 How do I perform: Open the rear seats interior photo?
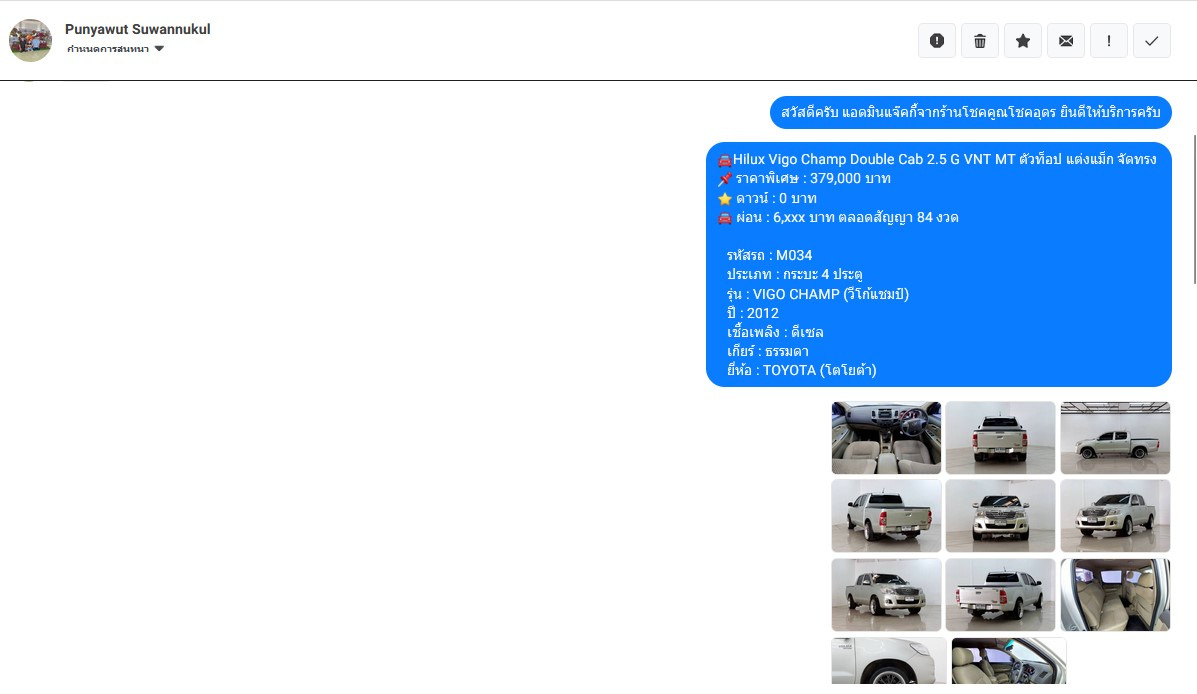1115,595
